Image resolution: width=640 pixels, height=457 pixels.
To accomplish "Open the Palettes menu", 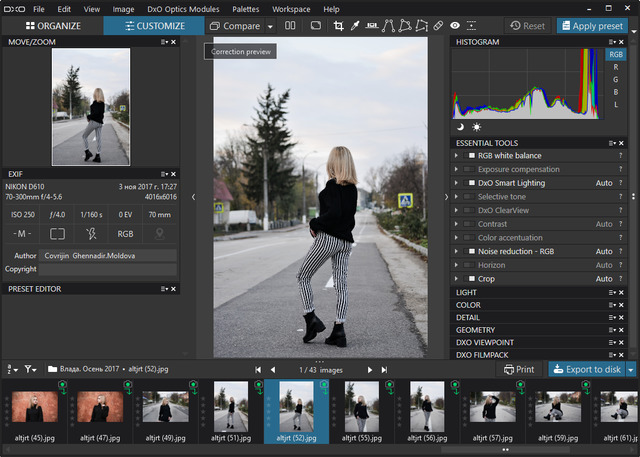I will 245,8.
